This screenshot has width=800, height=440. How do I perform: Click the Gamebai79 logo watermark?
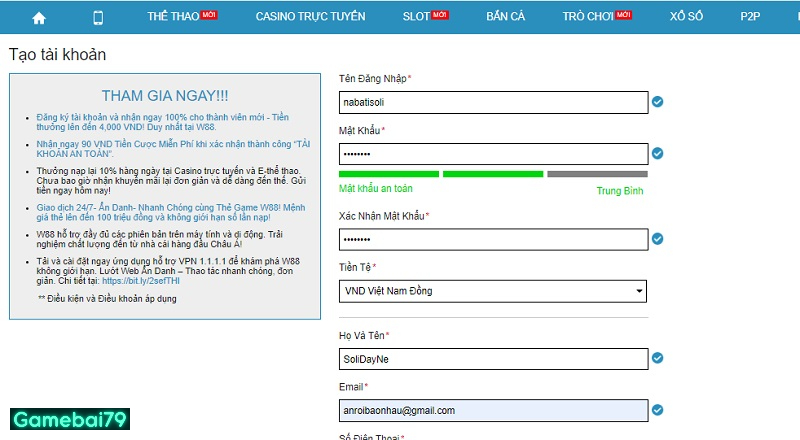70,419
